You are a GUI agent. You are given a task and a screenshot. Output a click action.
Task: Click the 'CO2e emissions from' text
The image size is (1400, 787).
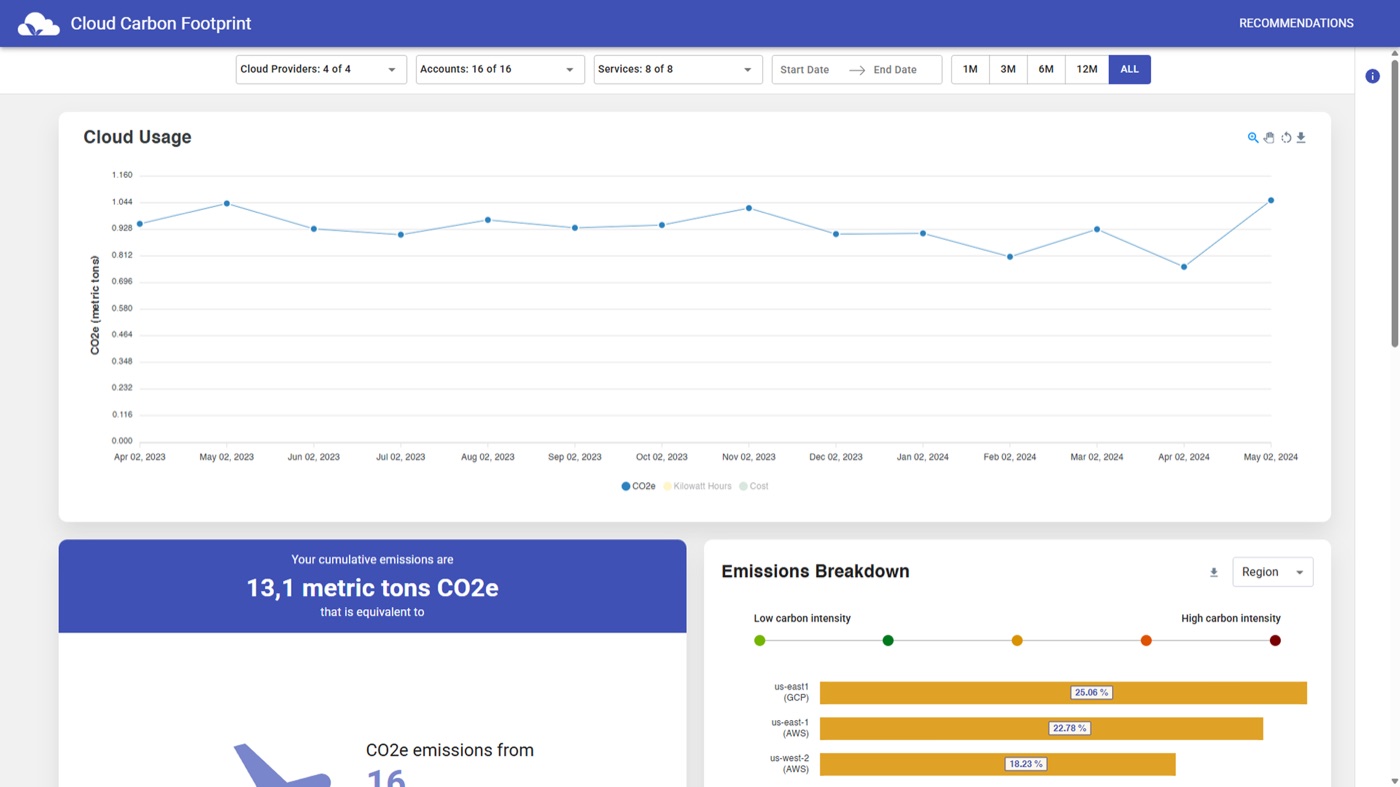coord(450,750)
